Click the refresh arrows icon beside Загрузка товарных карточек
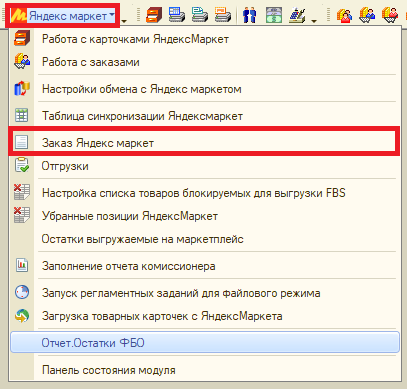 pos(22,316)
